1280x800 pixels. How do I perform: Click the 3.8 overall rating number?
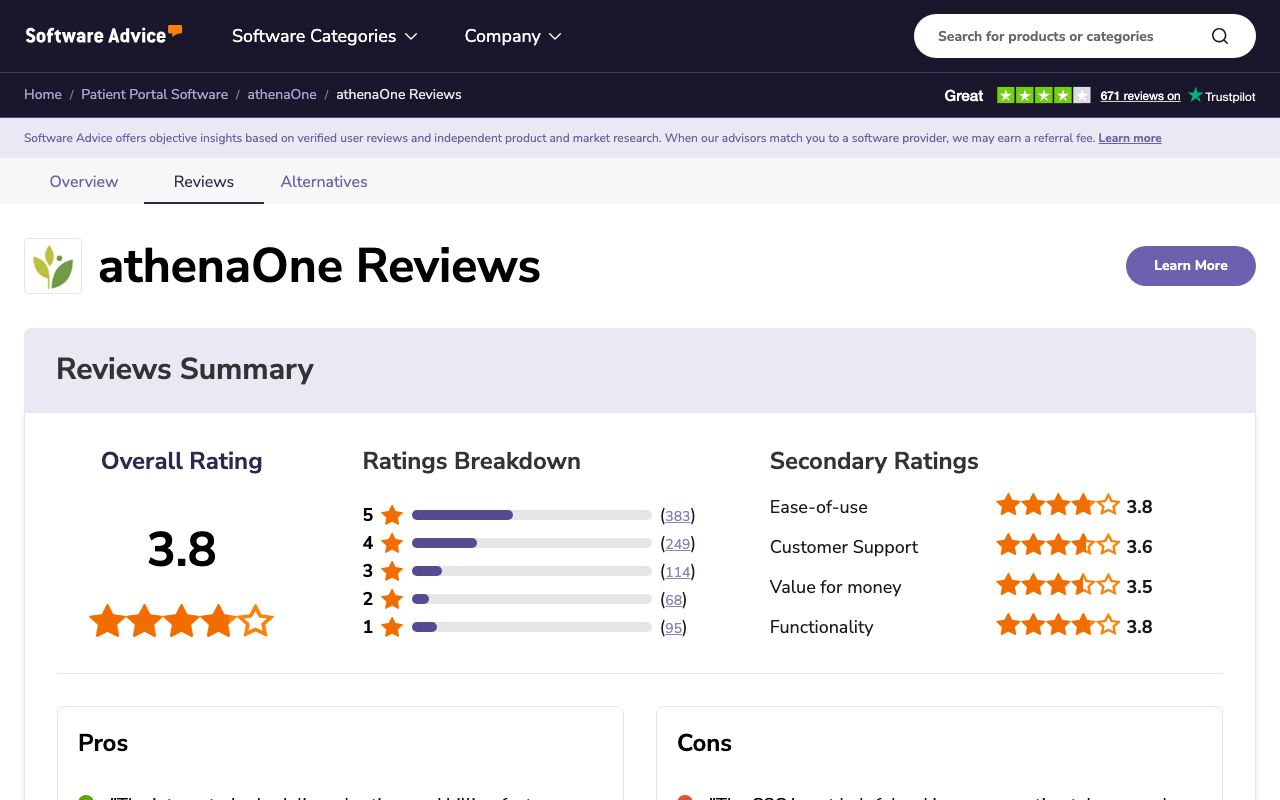[182, 549]
